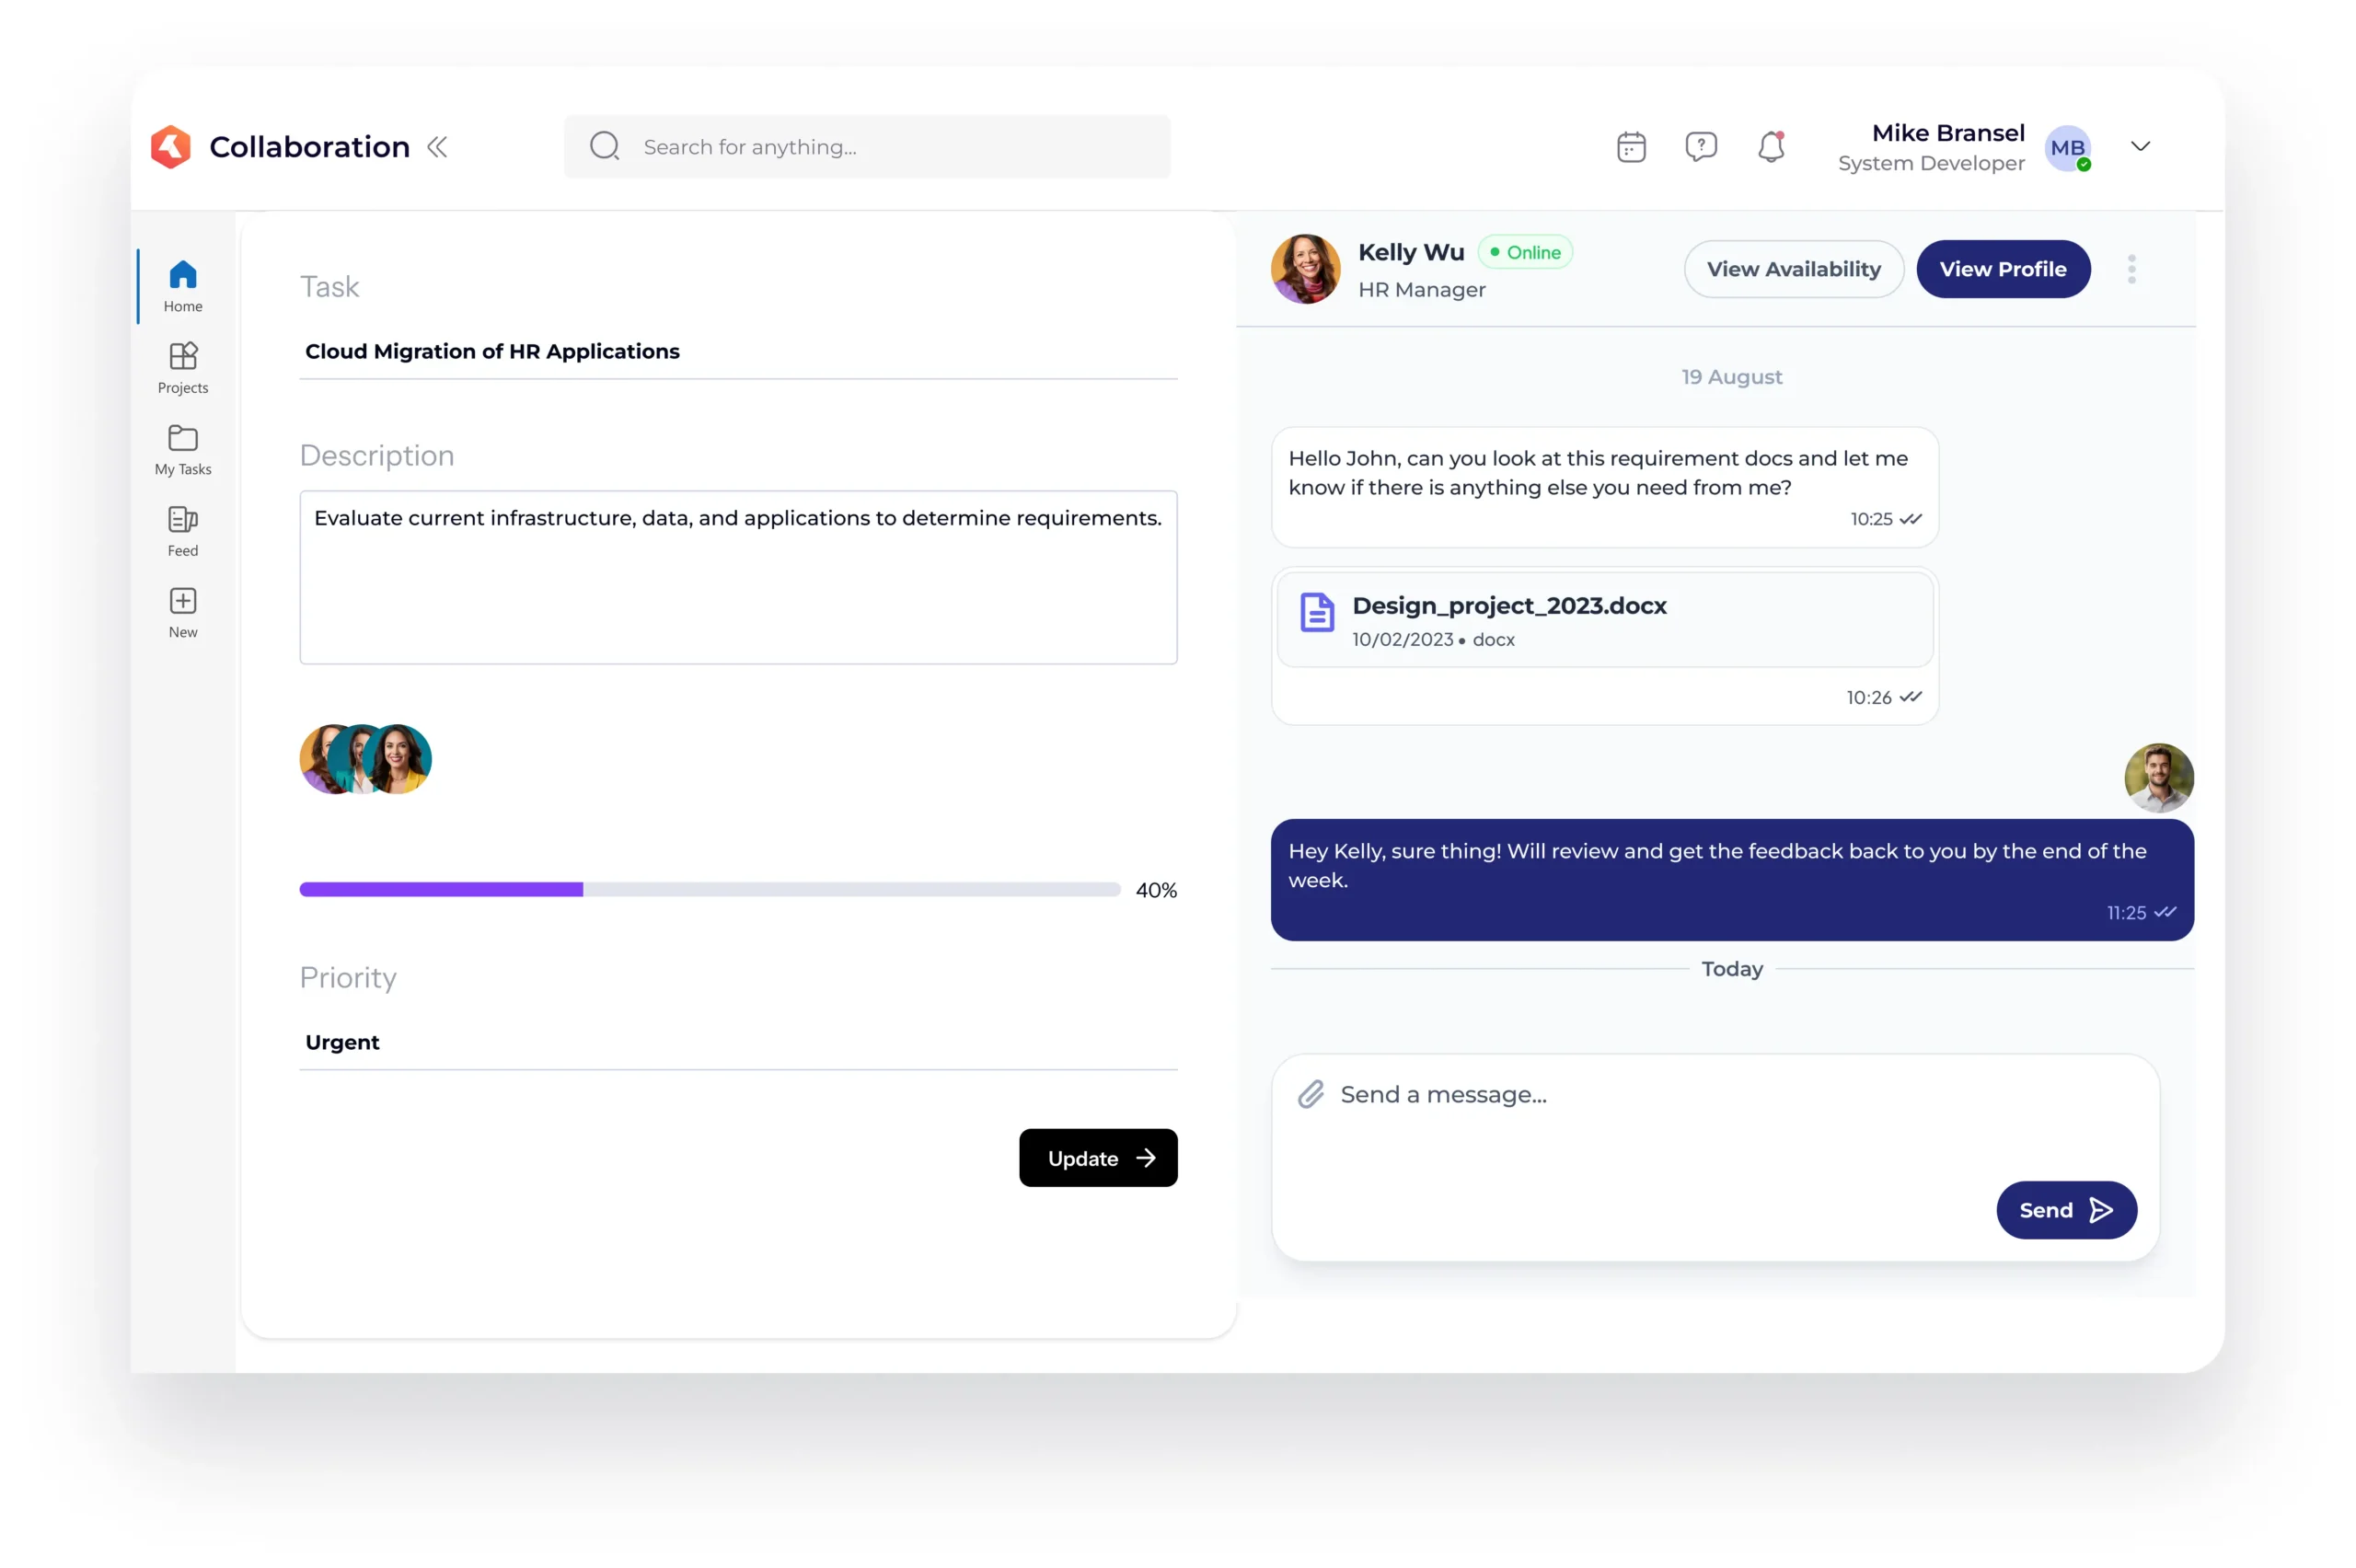The width and height of the screenshot is (2356, 1568).
Task: Click the Send message button
Action: point(2067,1209)
